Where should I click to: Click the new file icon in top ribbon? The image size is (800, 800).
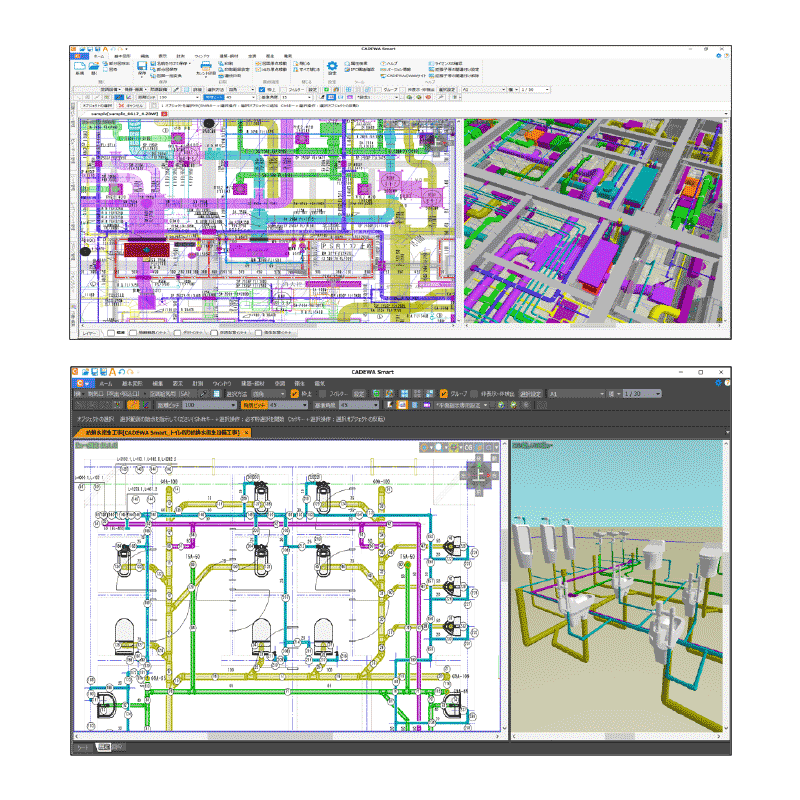[x=78, y=66]
